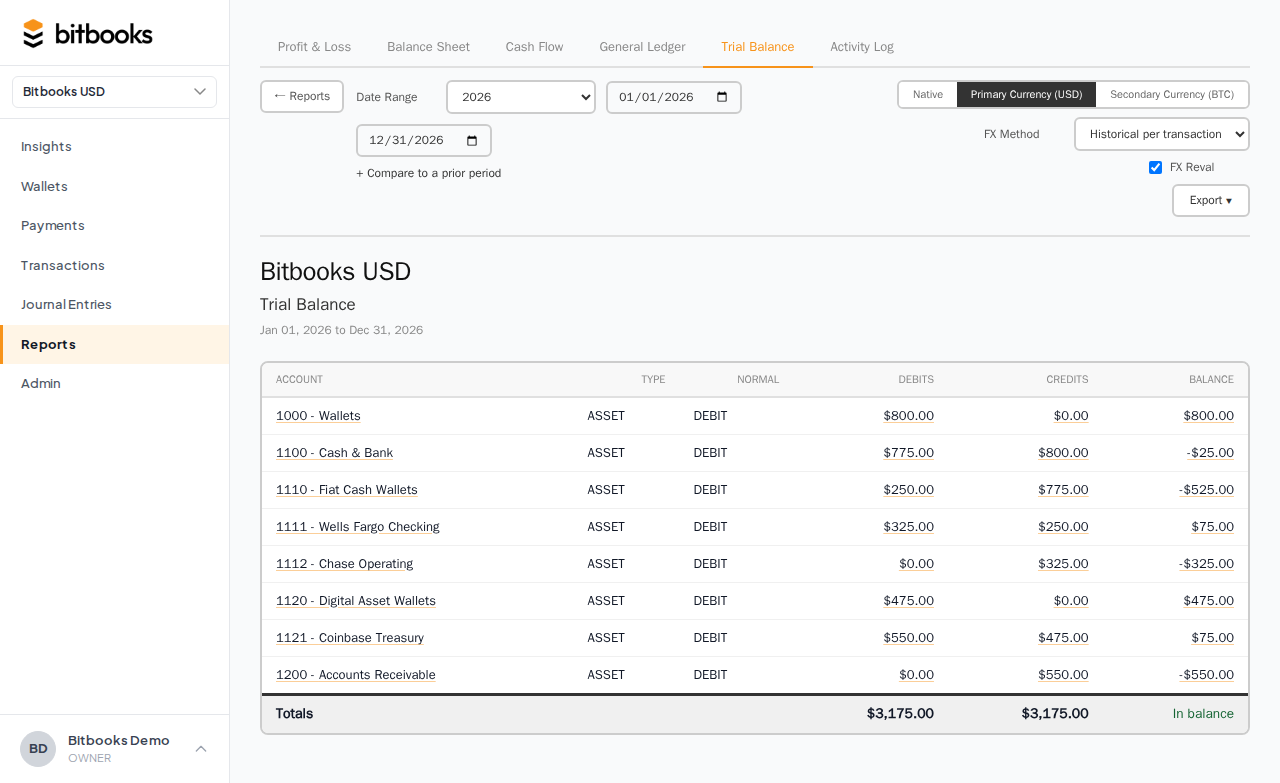
Task: Click the $800.00 debits for Wallets
Action: (x=908, y=416)
